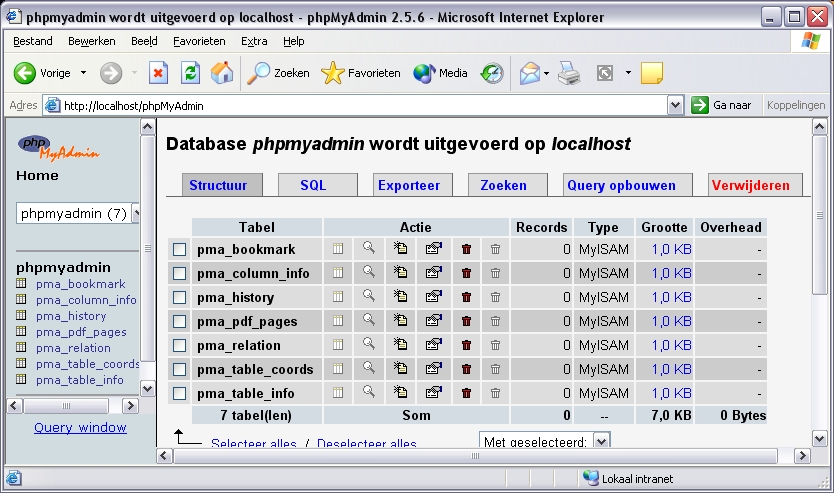Tick the checkbox for pma_relation
The width and height of the screenshot is (834, 493).
coord(179,345)
